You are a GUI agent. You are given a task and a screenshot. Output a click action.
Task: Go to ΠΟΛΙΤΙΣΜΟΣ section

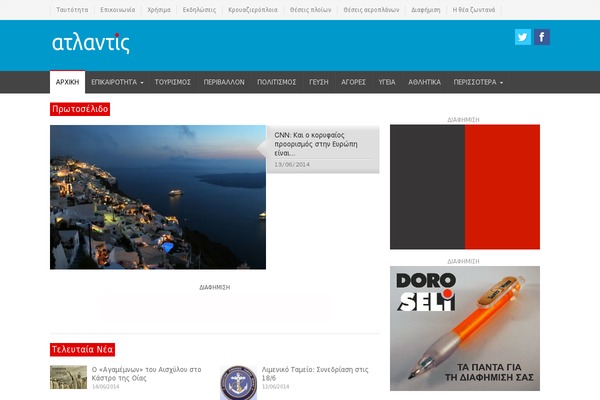tap(277, 82)
